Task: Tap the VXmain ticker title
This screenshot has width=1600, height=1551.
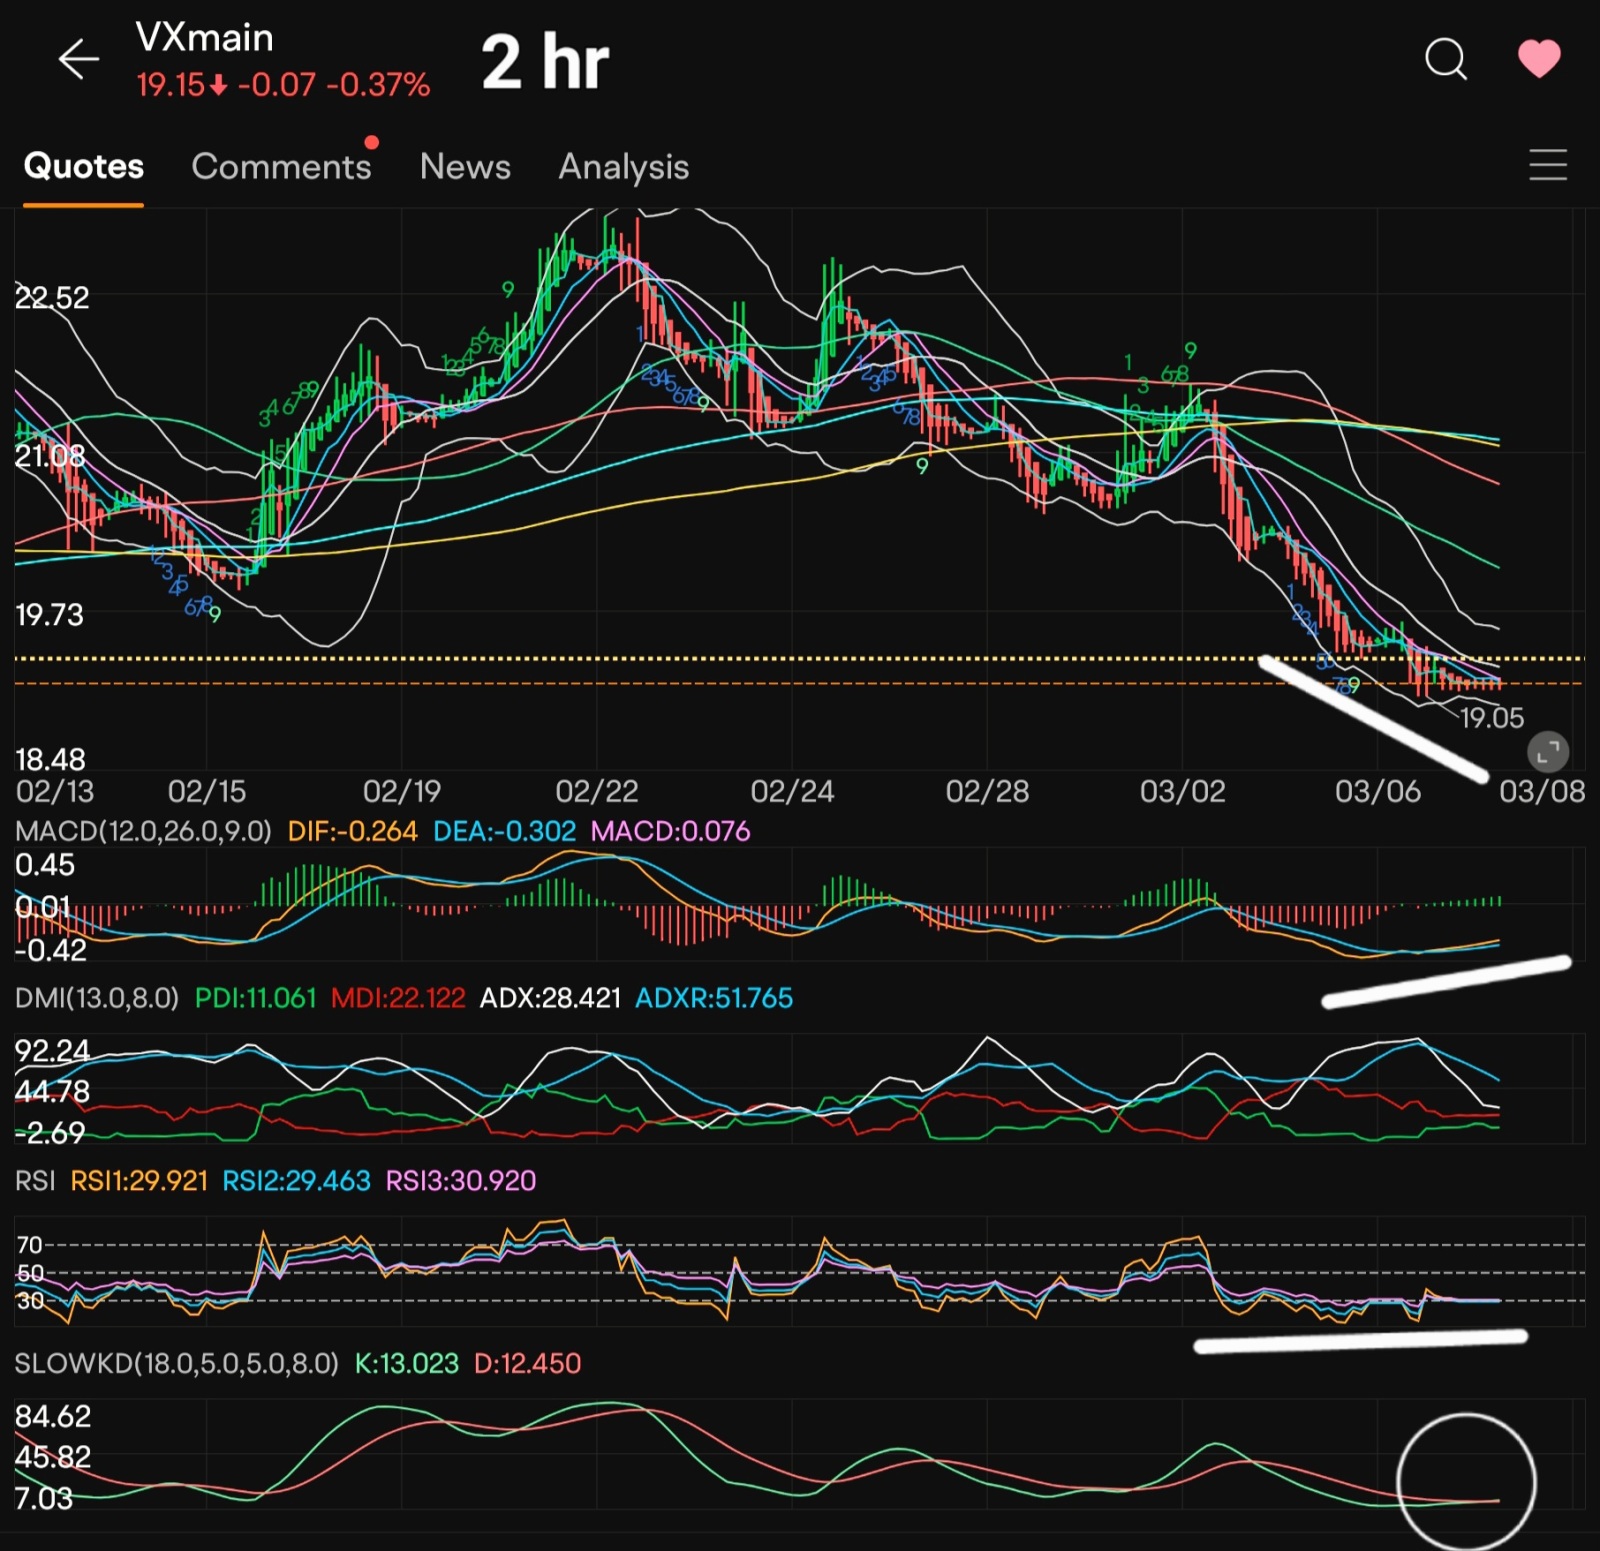Action: pos(204,38)
